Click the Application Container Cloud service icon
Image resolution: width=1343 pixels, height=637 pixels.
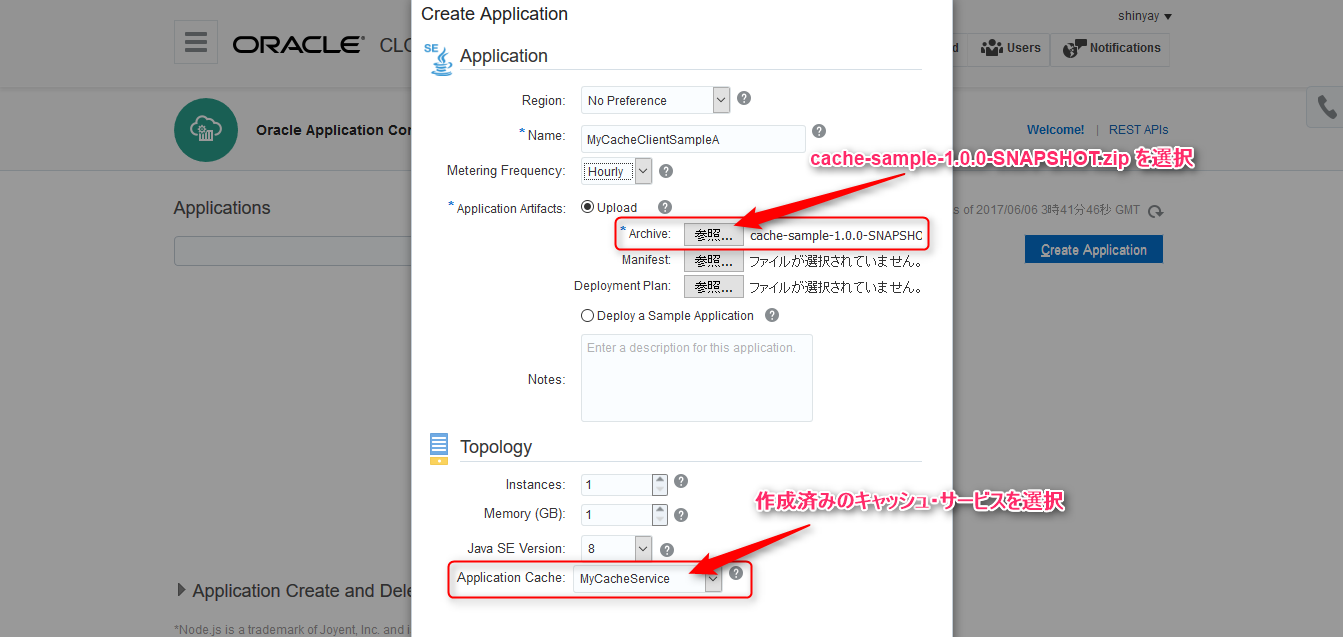coord(205,130)
